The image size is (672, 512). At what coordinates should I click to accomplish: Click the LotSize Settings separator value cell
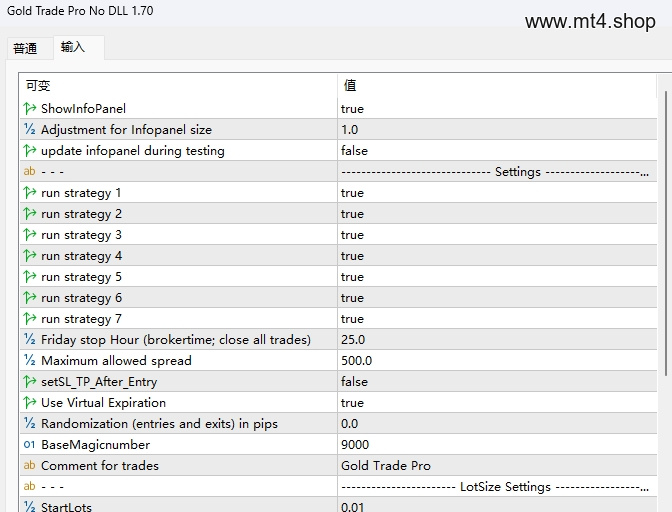tap(497, 486)
